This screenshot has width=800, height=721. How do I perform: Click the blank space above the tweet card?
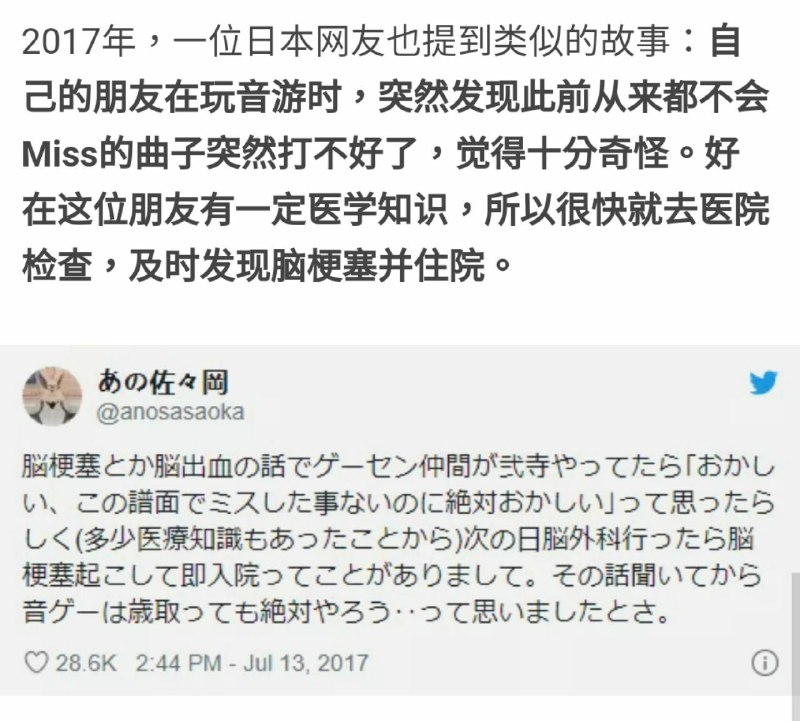point(400,316)
